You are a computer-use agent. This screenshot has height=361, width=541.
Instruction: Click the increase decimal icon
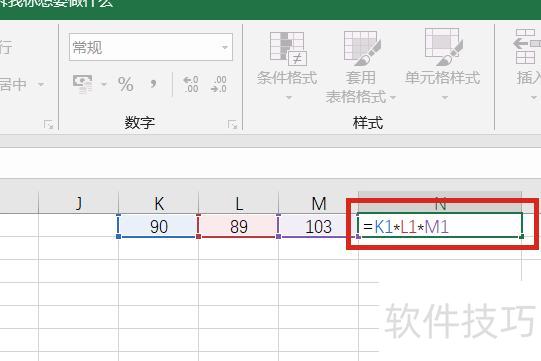click(191, 84)
